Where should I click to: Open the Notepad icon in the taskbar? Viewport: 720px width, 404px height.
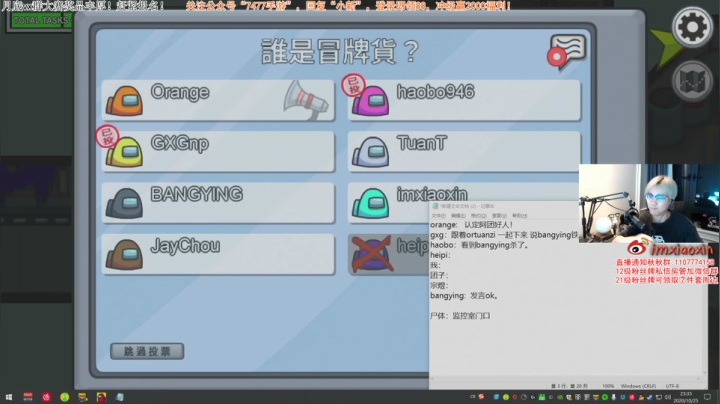(x=119, y=397)
